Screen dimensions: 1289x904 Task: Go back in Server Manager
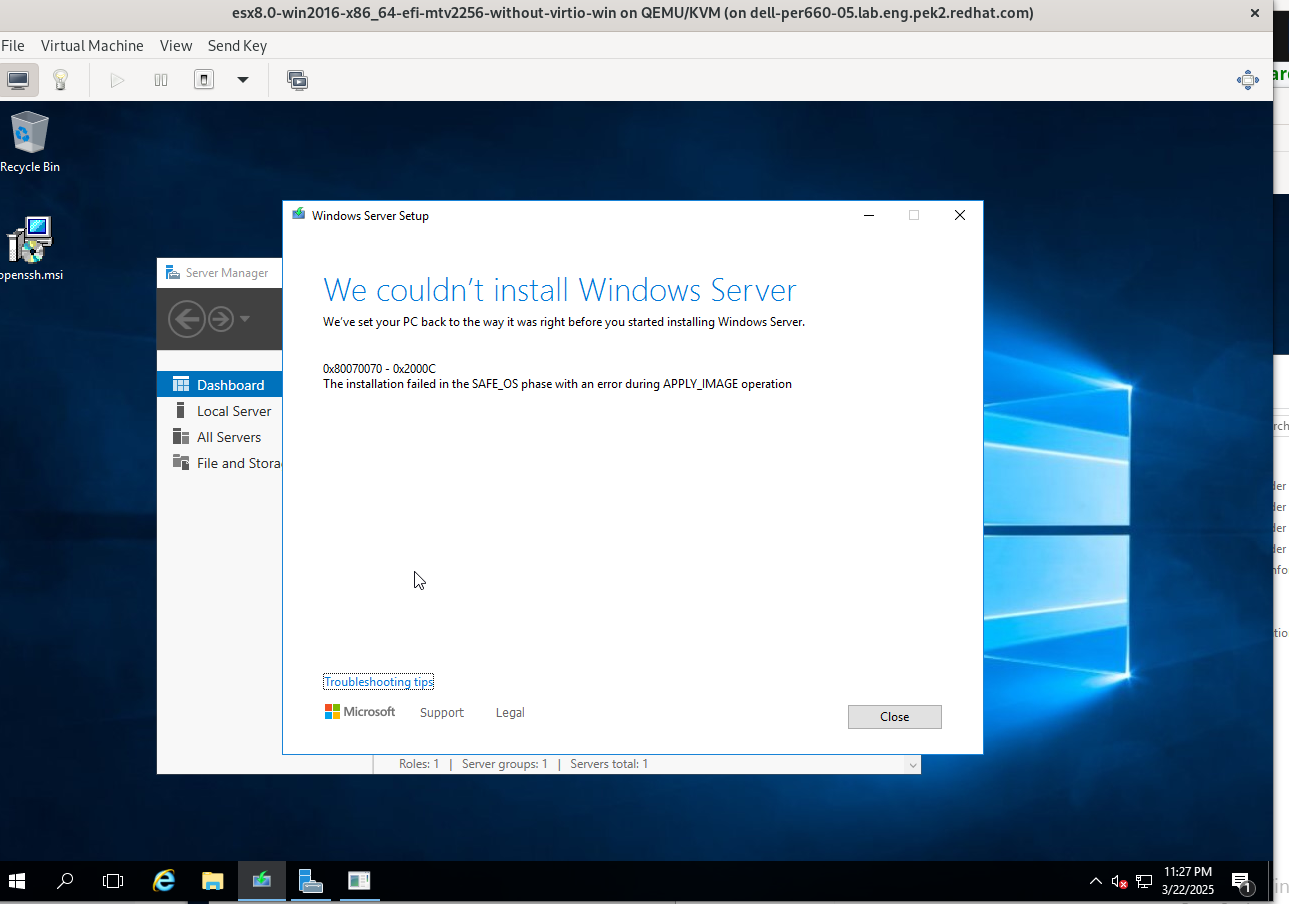pos(186,319)
